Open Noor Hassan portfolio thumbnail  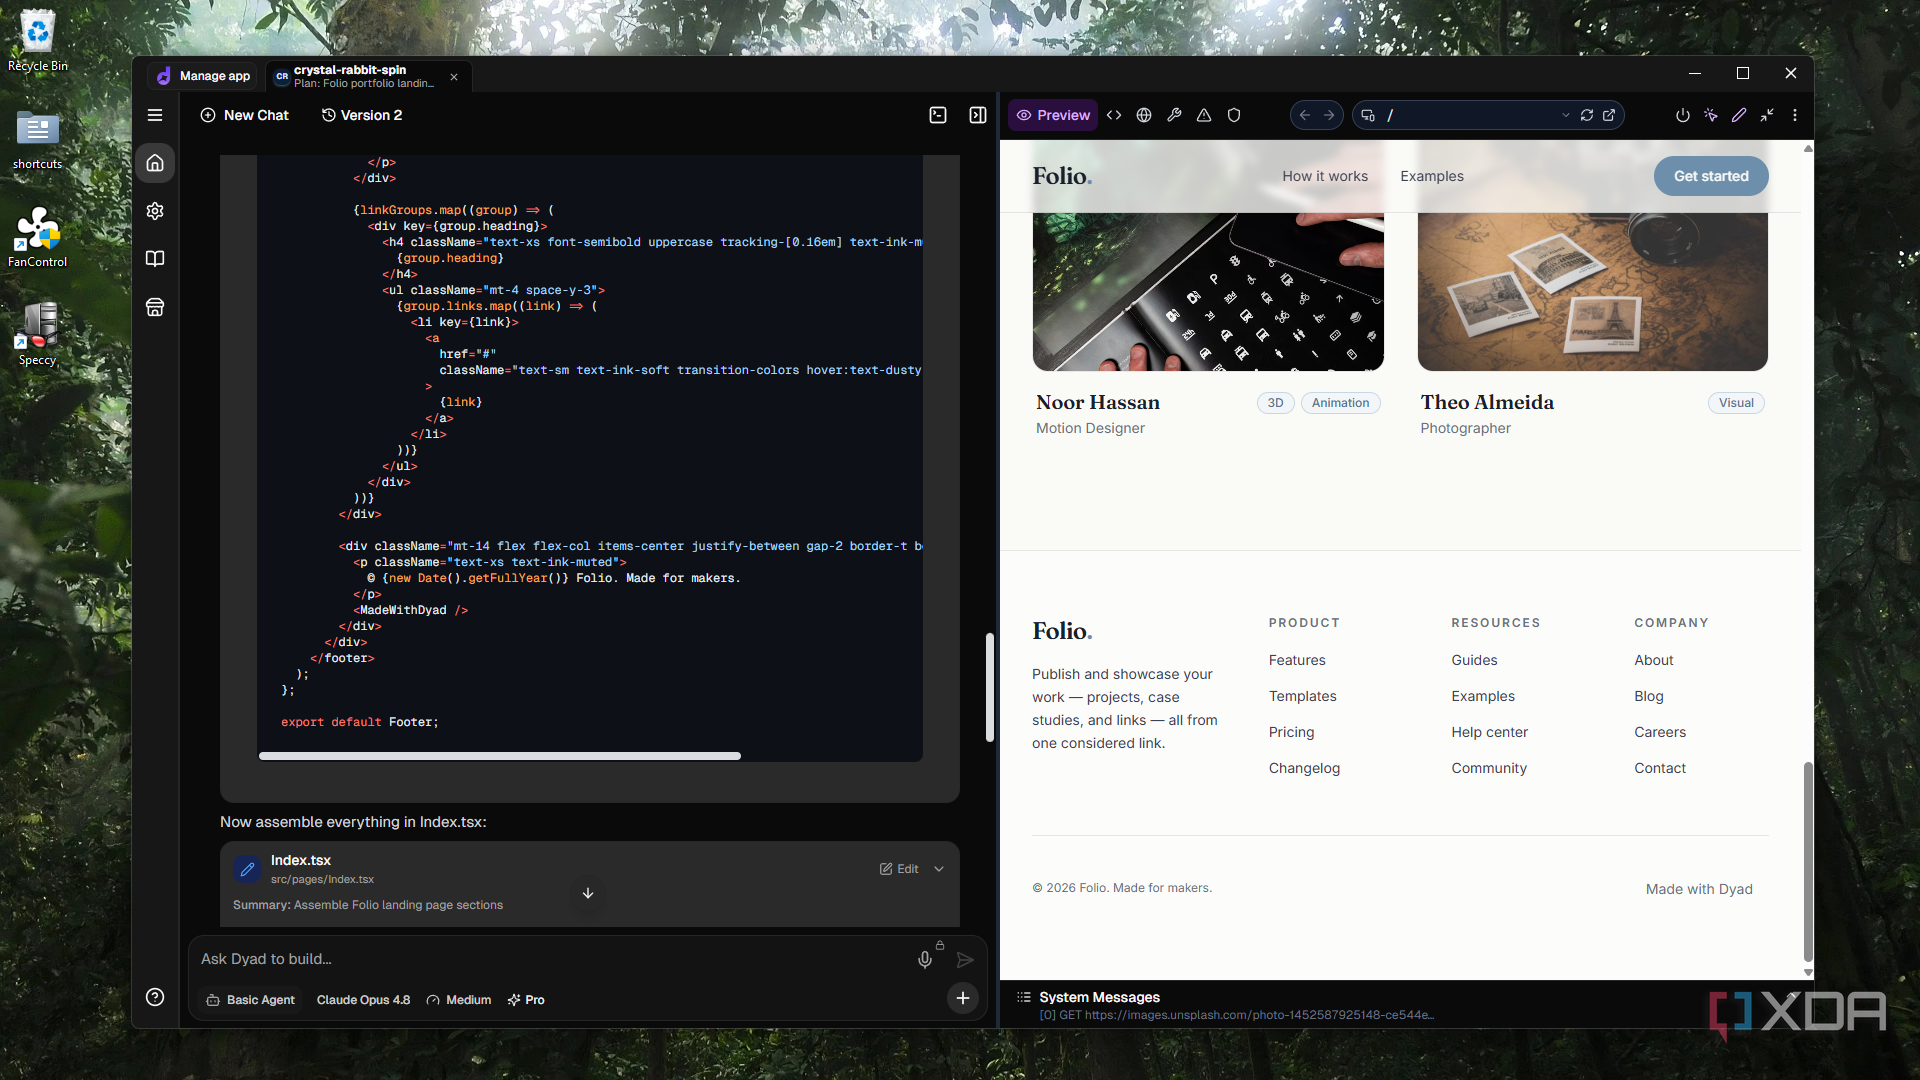(x=1208, y=291)
